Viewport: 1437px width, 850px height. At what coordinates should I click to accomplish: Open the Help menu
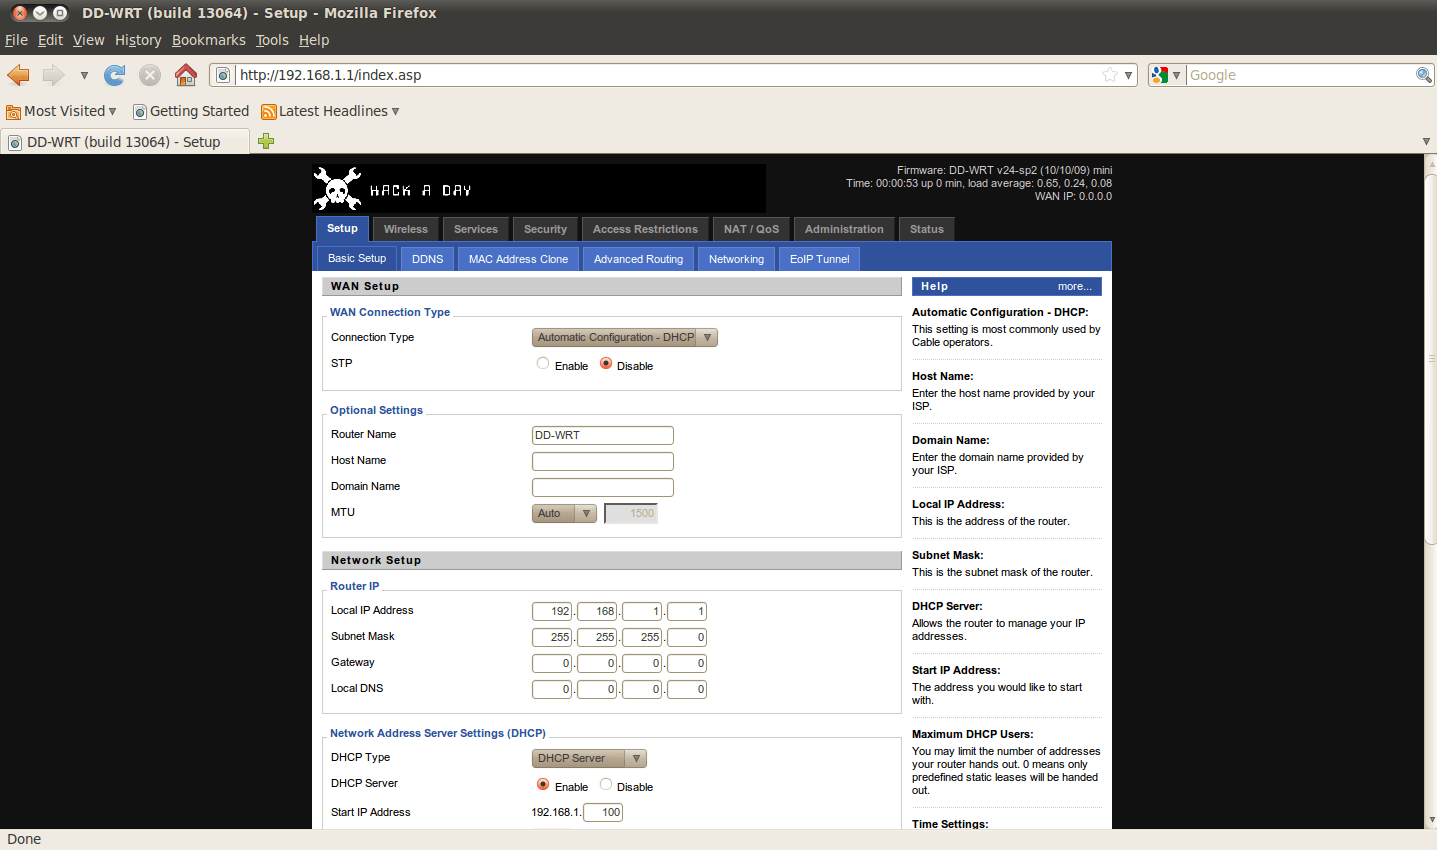click(x=313, y=40)
